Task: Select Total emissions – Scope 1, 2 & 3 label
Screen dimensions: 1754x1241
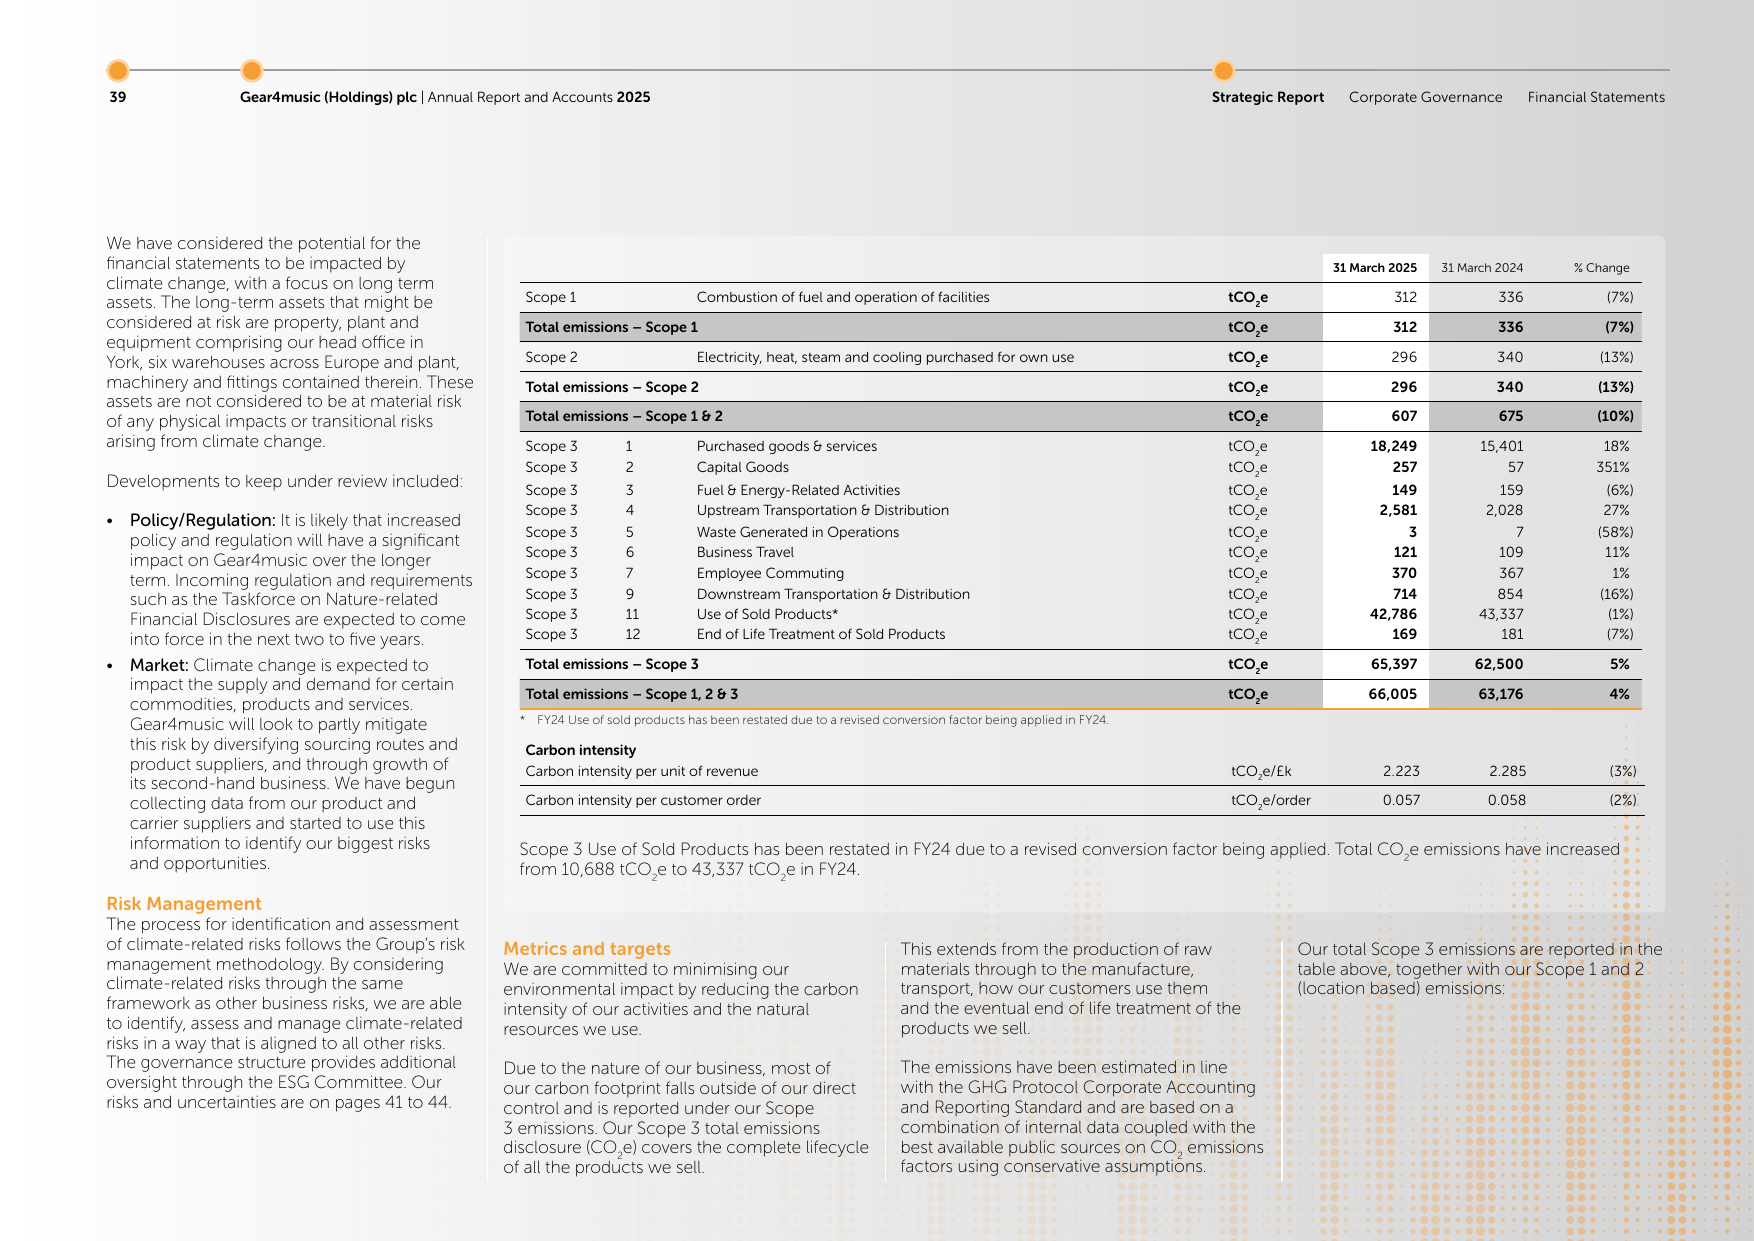Action: (632, 694)
